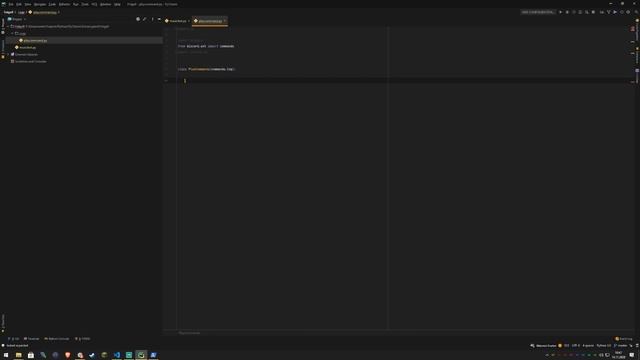Open the Navigate menu
Screen dimensions: 640x360
pos(40,4)
